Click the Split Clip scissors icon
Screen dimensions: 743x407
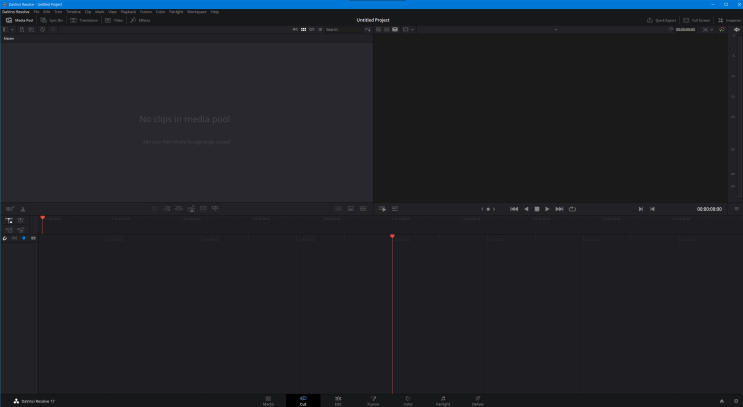22,209
